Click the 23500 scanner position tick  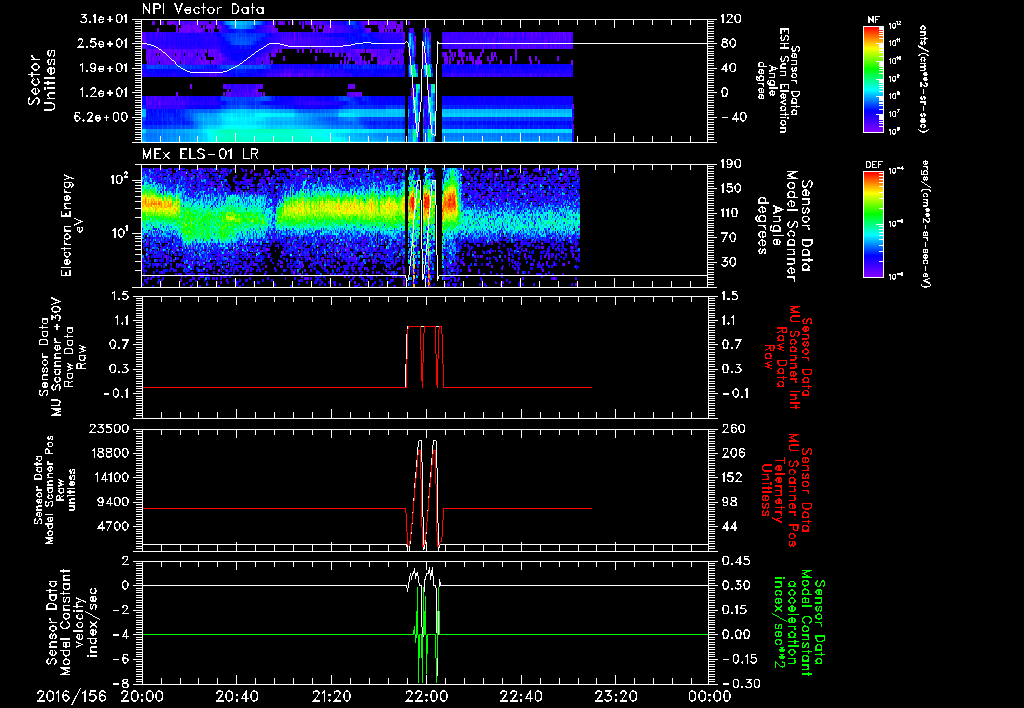pos(110,428)
